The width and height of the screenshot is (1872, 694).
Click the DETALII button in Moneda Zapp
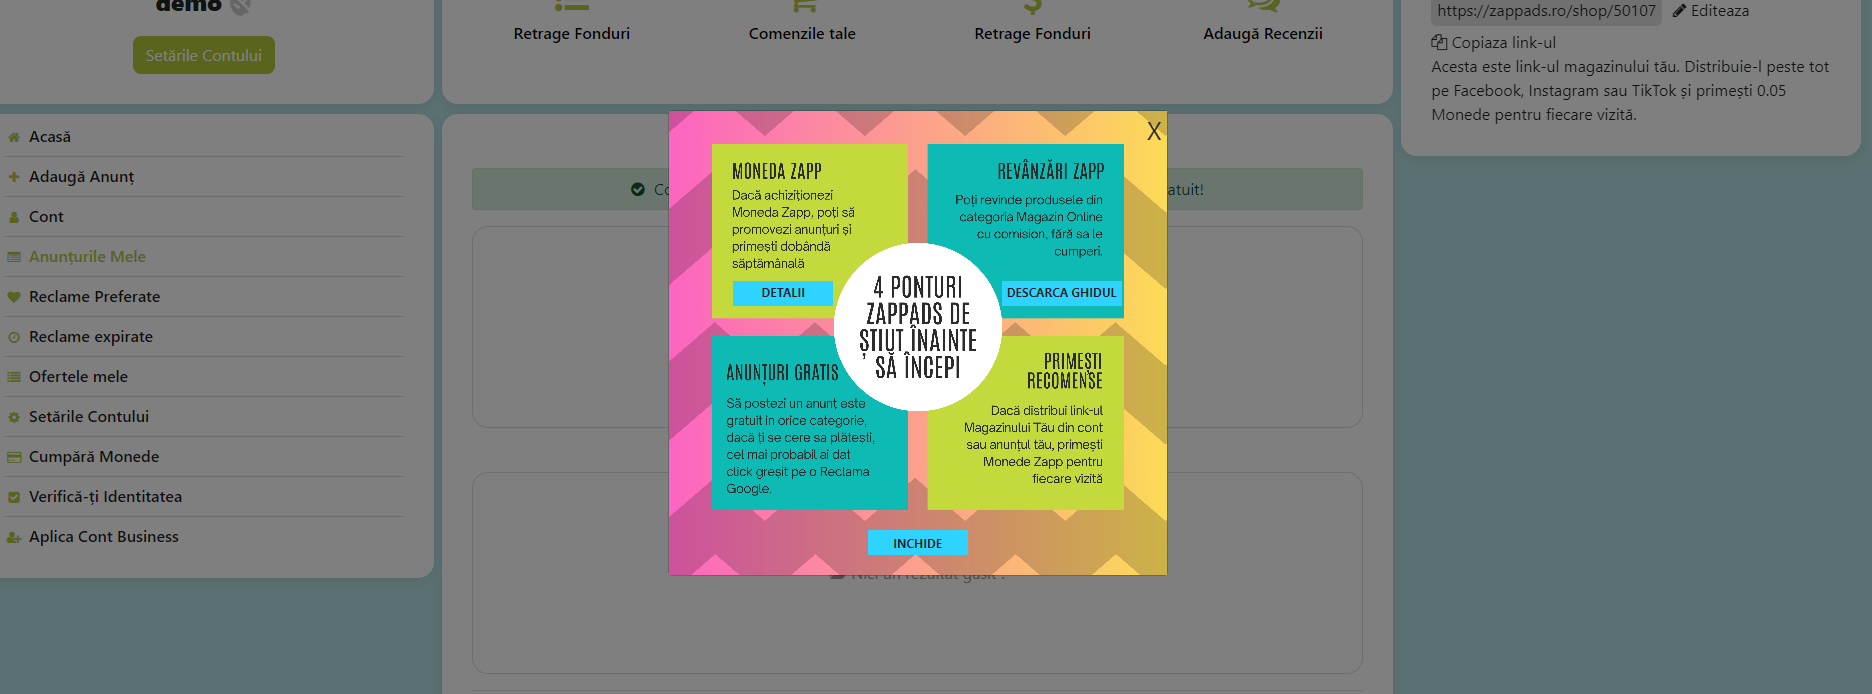pyautogui.click(x=782, y=293)
